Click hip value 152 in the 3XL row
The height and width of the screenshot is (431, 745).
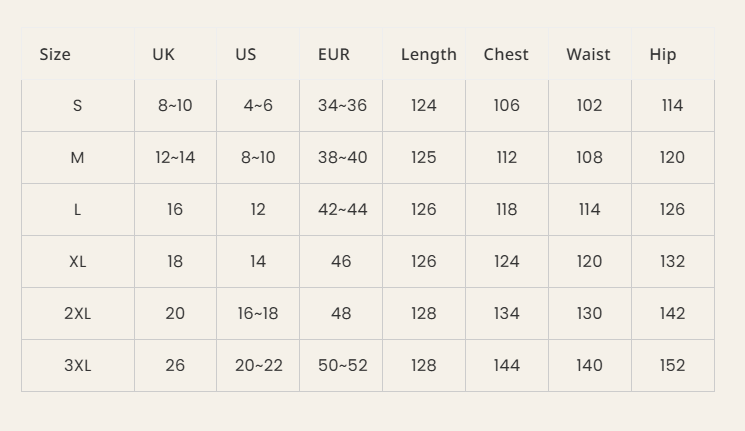coord(672,366)
